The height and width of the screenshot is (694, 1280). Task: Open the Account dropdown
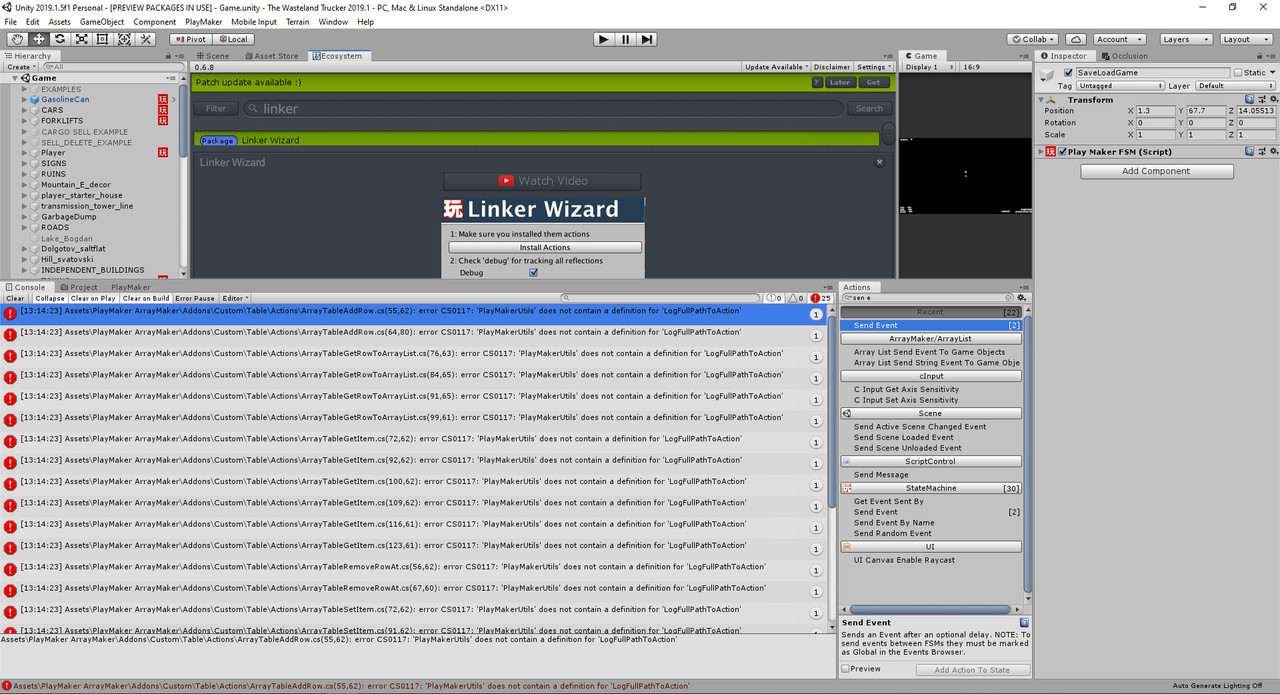(1117, 39)
